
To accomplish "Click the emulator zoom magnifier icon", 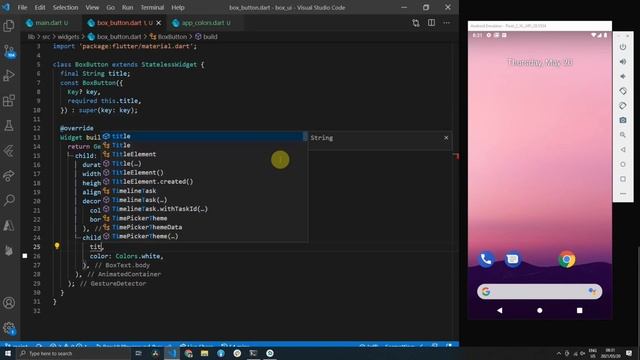I will click(x=623, y=135).
